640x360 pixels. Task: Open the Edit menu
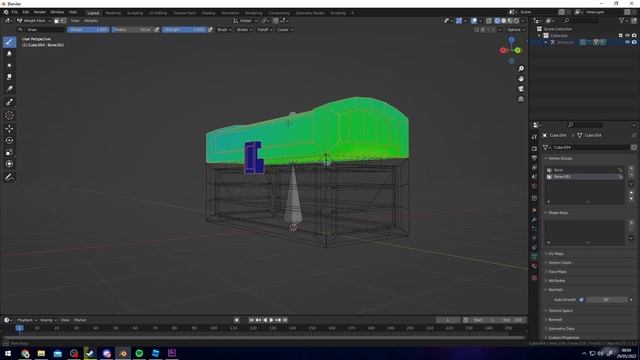tap(26, 12)
